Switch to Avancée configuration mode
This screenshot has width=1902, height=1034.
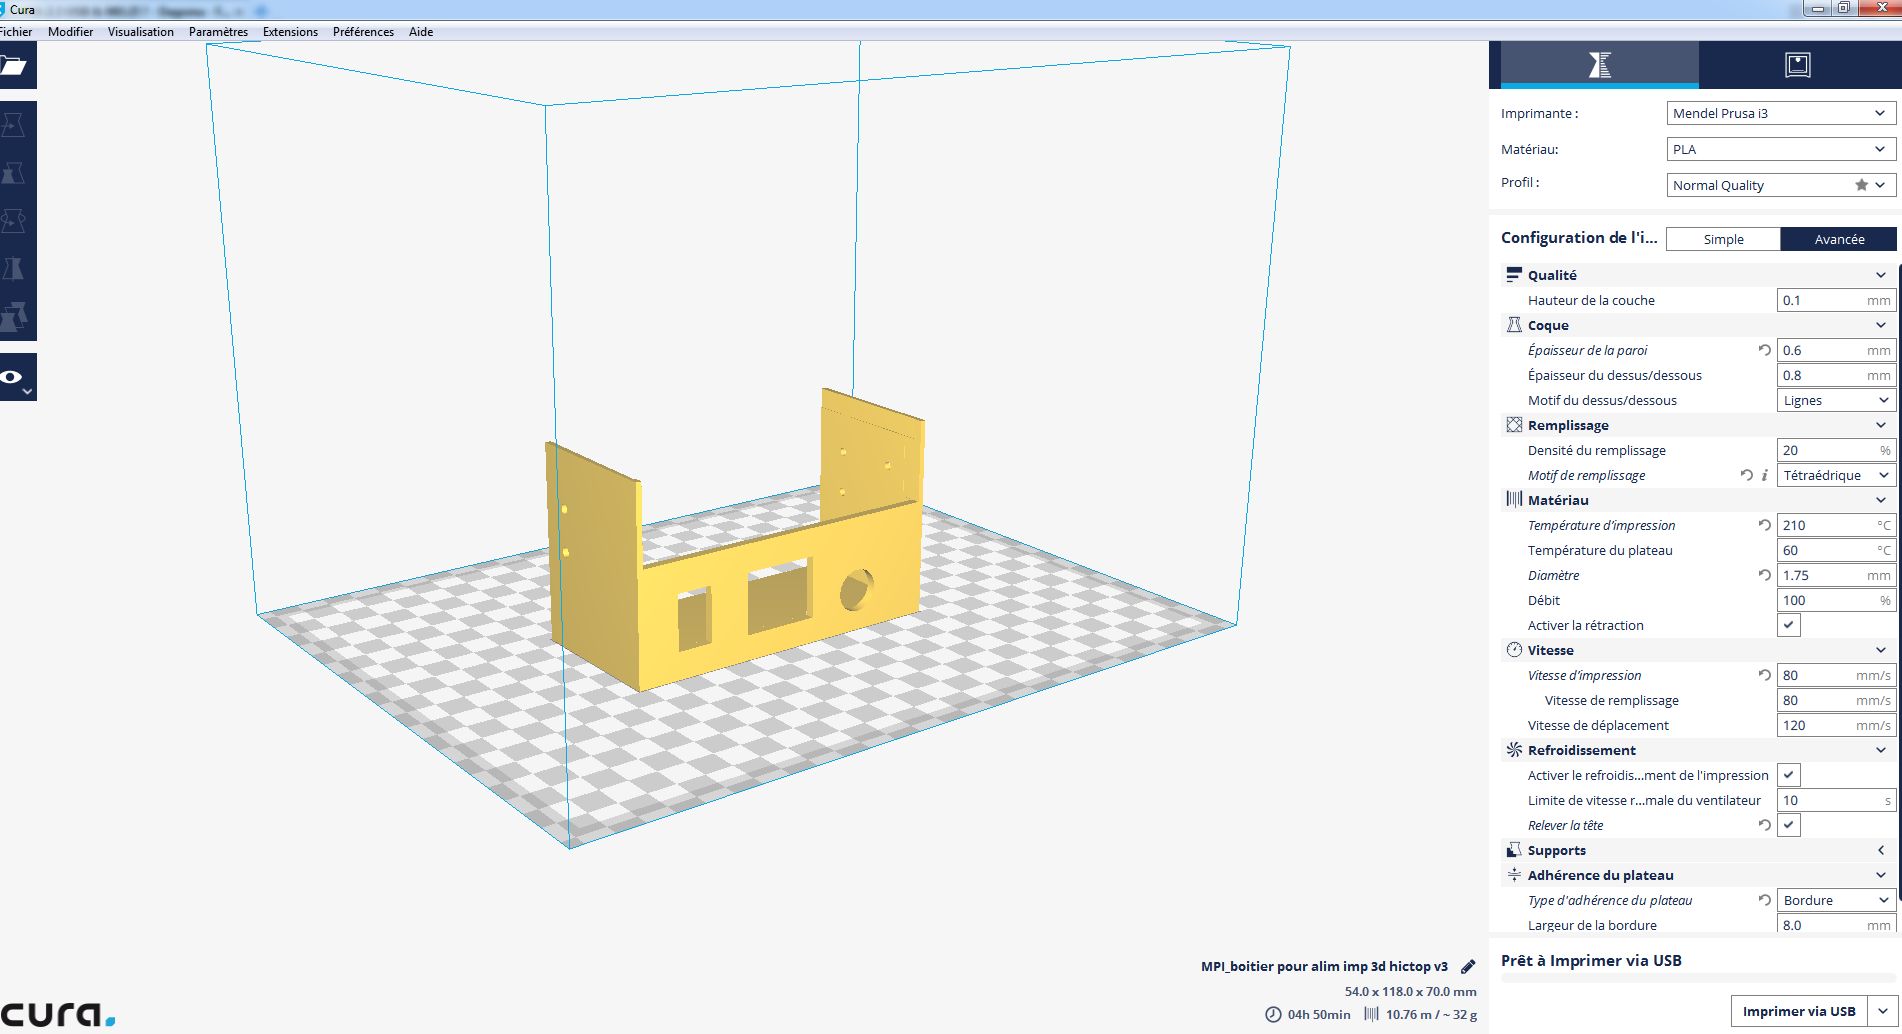pyautogui.click(x=1838, y=239)
